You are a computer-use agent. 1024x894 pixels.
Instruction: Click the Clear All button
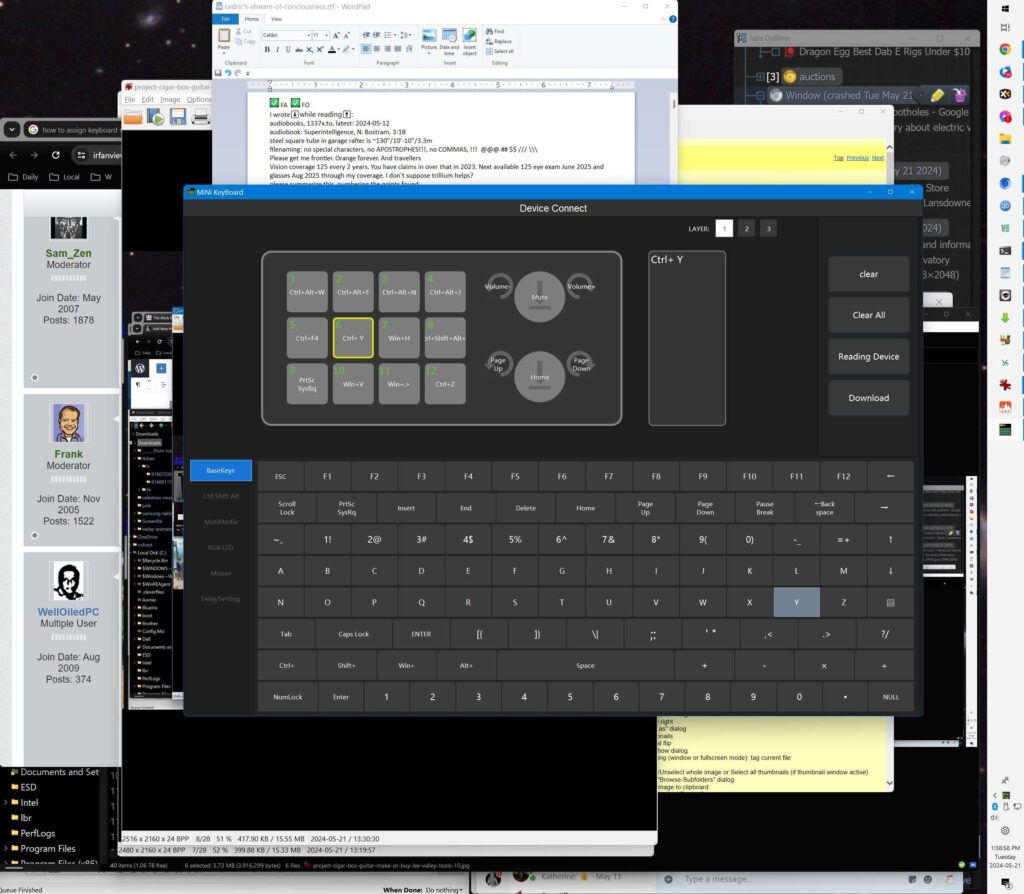(x=868, y=315)
